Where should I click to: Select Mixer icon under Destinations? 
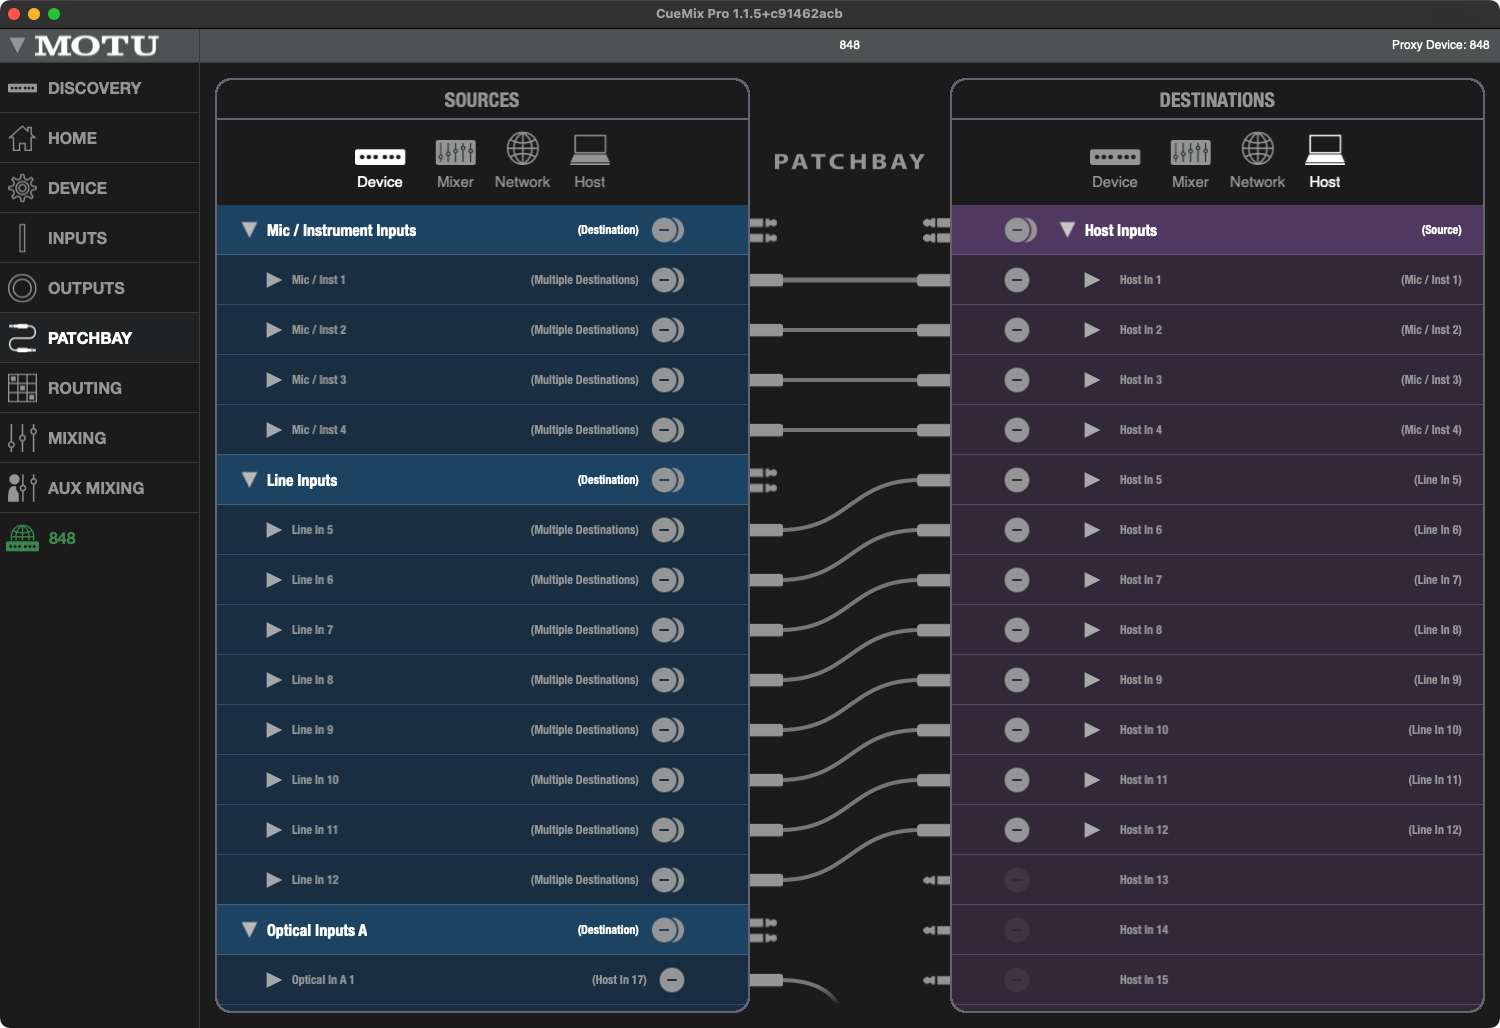[1190, 152]
